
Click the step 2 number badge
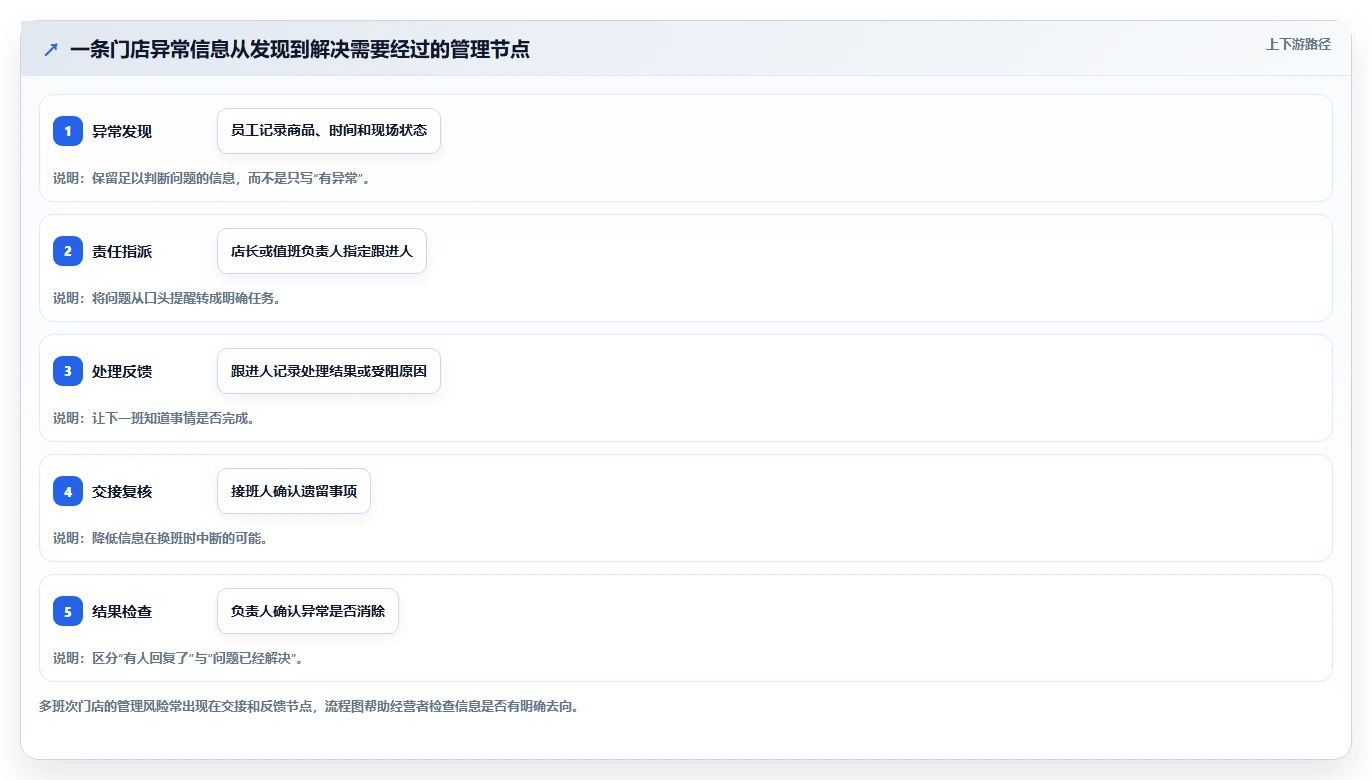(68, 251)
